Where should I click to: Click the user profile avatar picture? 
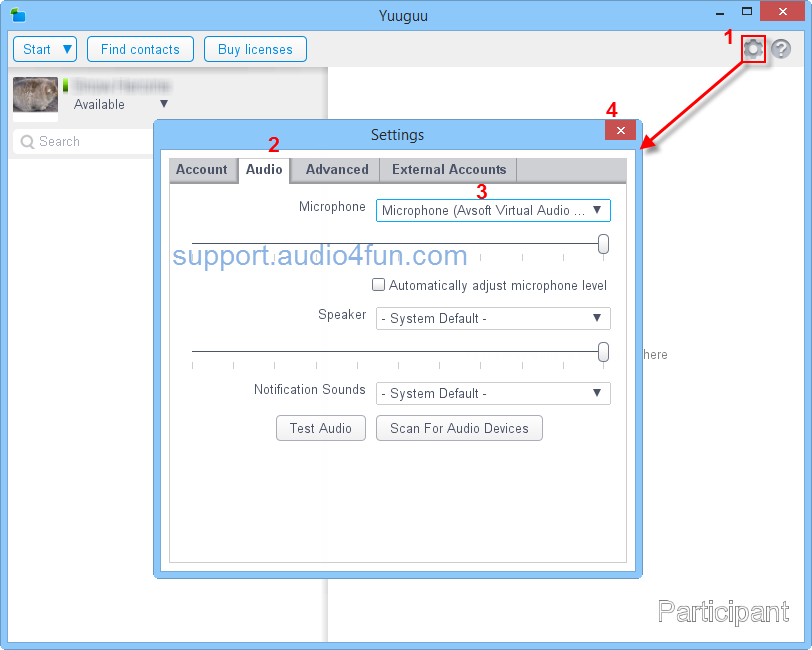35,95
